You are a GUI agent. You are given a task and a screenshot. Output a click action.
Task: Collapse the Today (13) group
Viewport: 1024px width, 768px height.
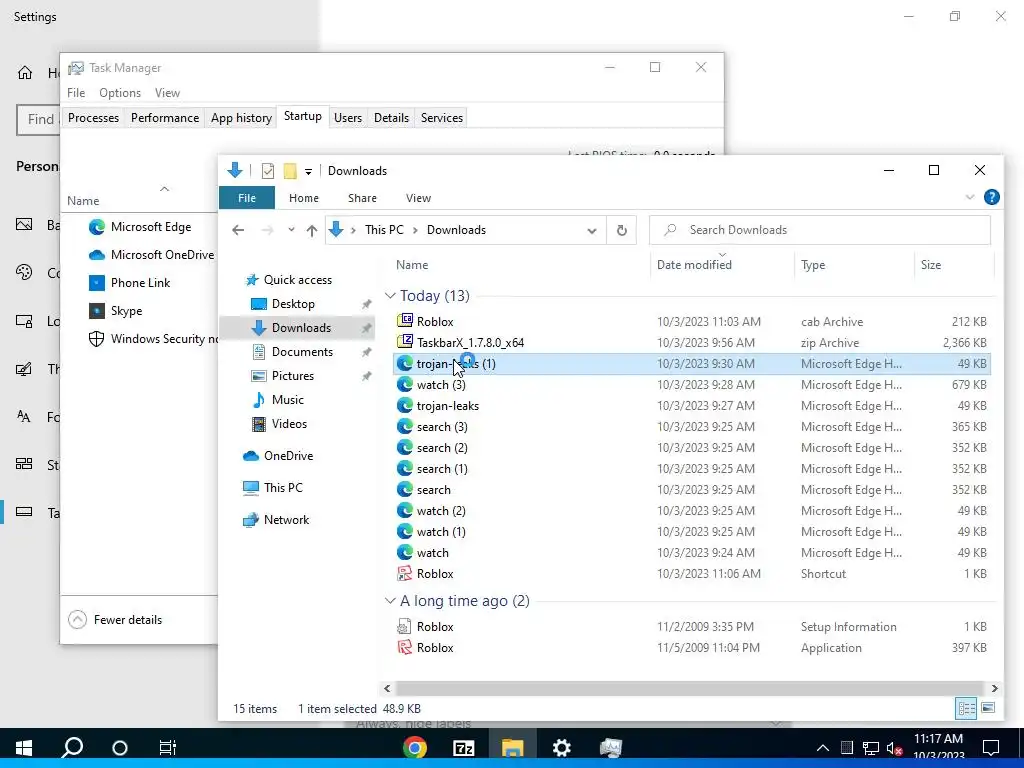(x=390, y=296)
